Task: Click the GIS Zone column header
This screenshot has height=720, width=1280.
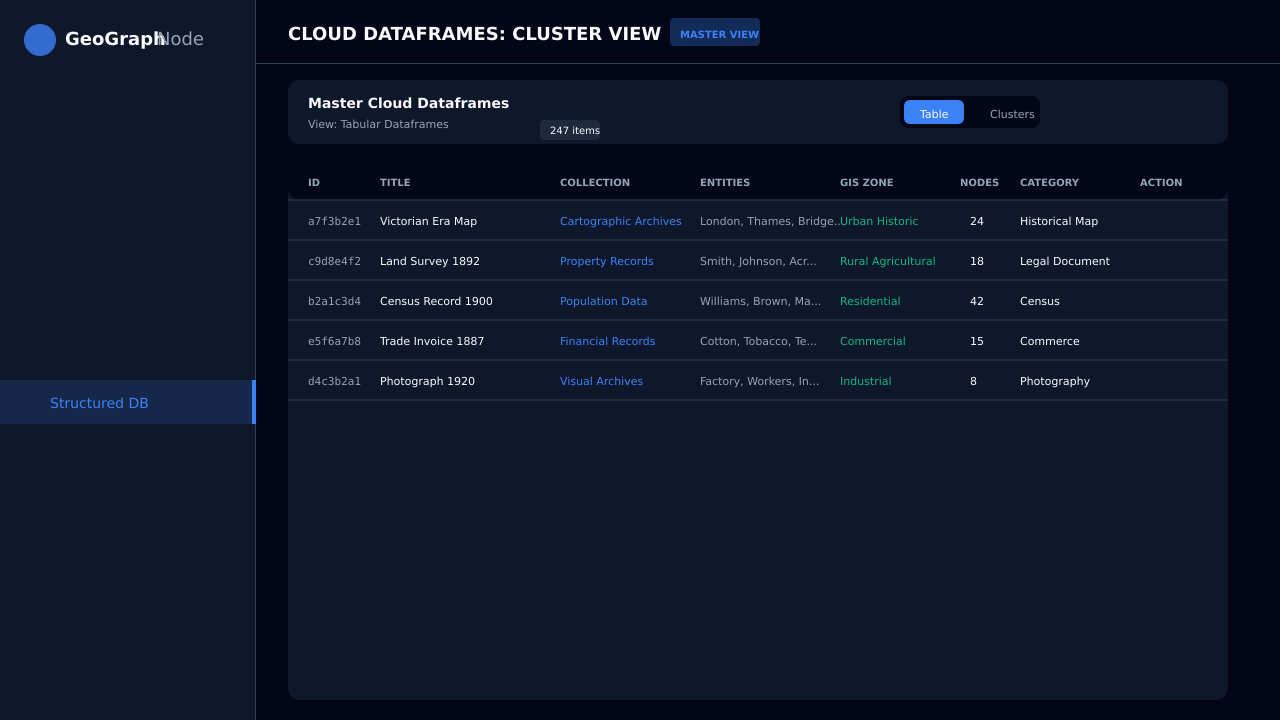Action: click(866, 183)
